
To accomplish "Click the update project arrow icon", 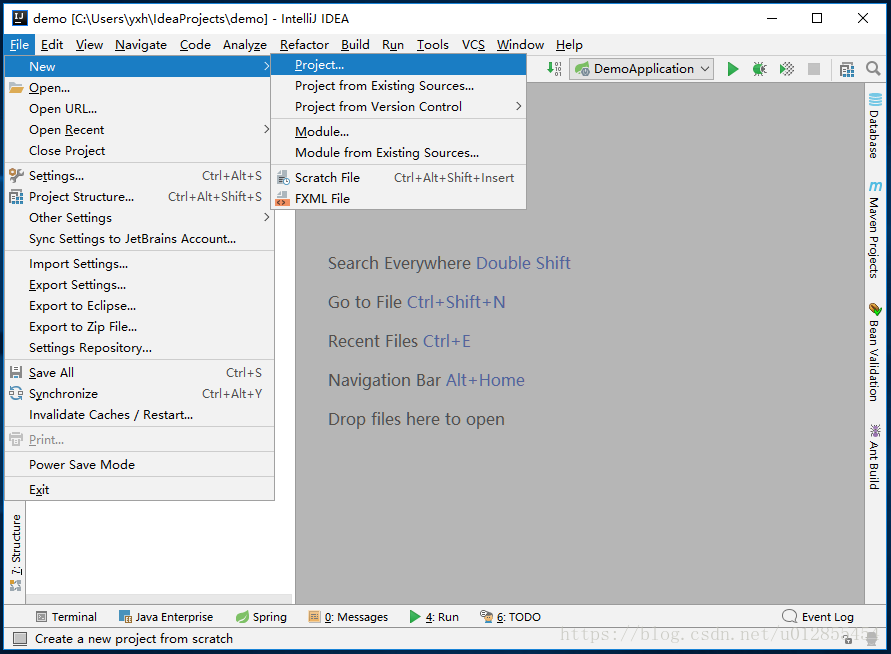I will tap(554, 69).
